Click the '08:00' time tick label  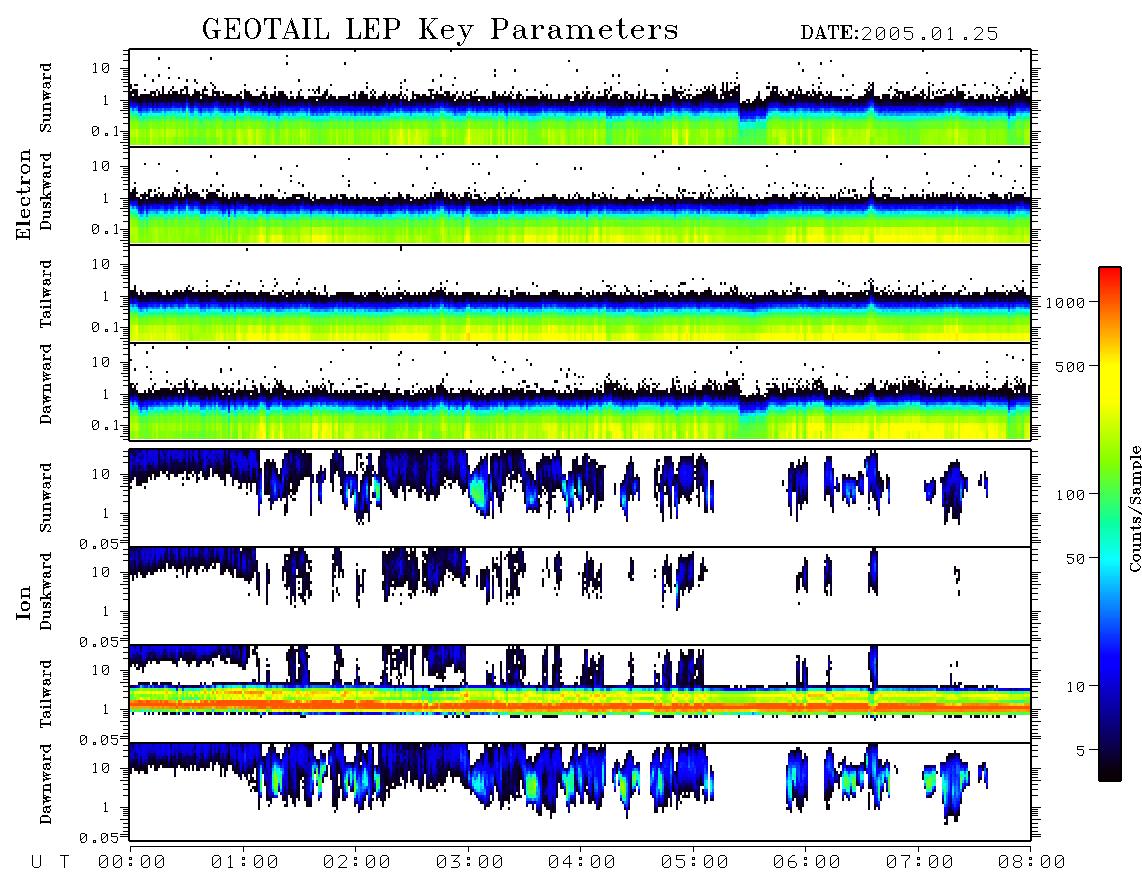[1031, 862]
